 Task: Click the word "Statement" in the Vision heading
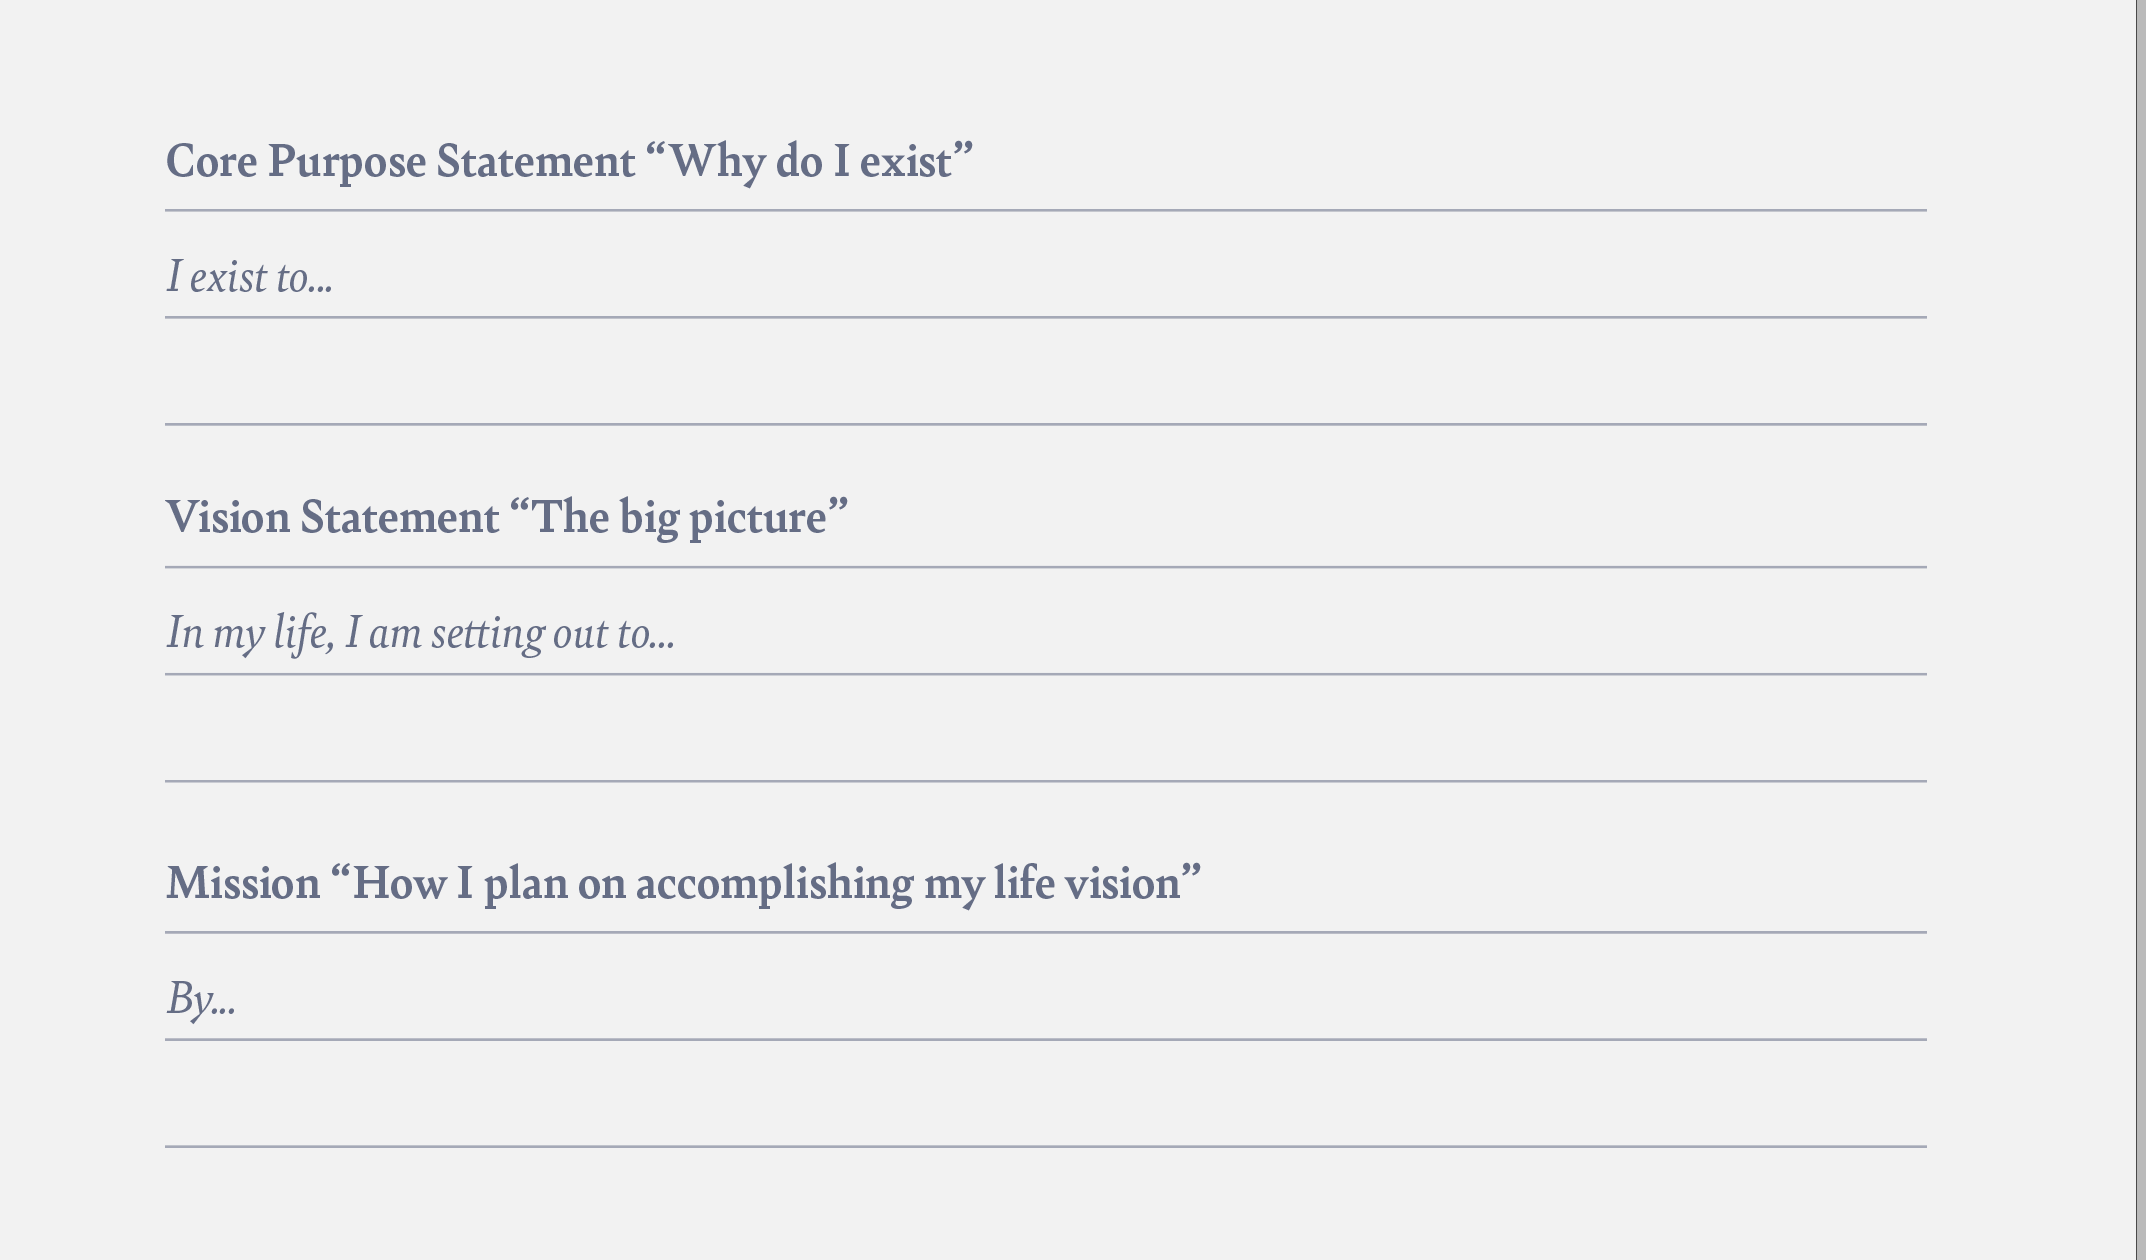400,518
